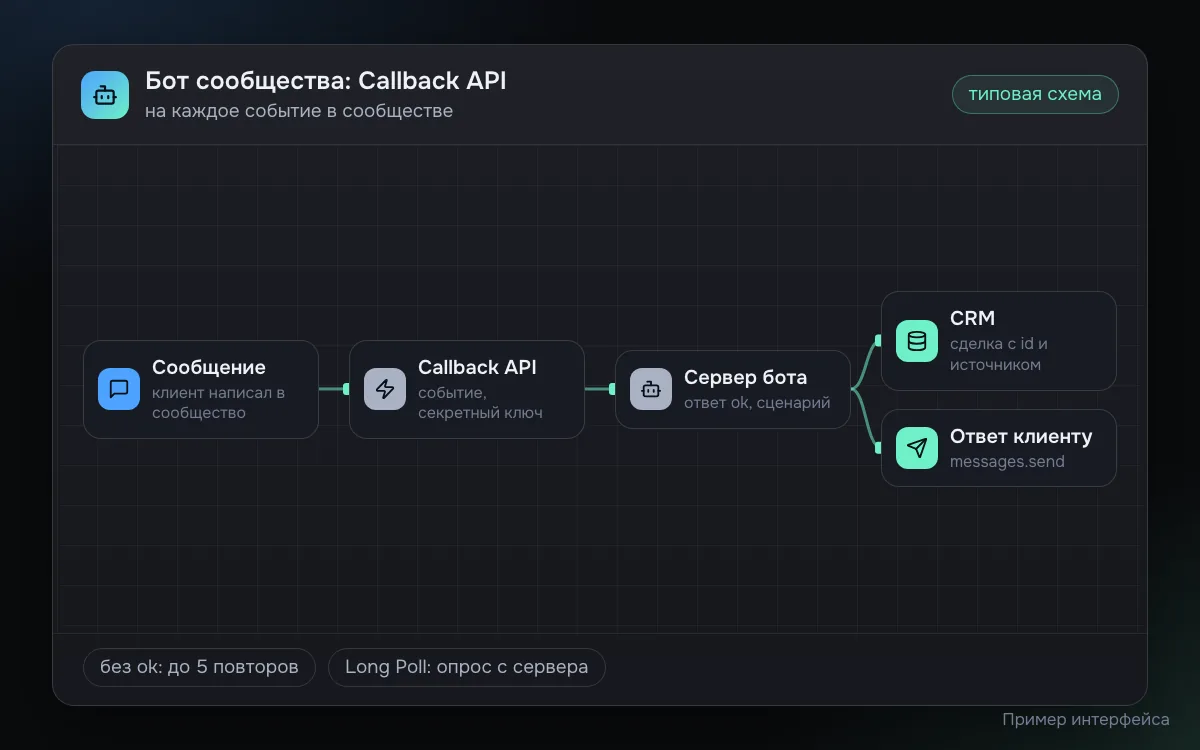Select the Сервер бота node title
1200x750 pixels.
[x=745, y=377]
